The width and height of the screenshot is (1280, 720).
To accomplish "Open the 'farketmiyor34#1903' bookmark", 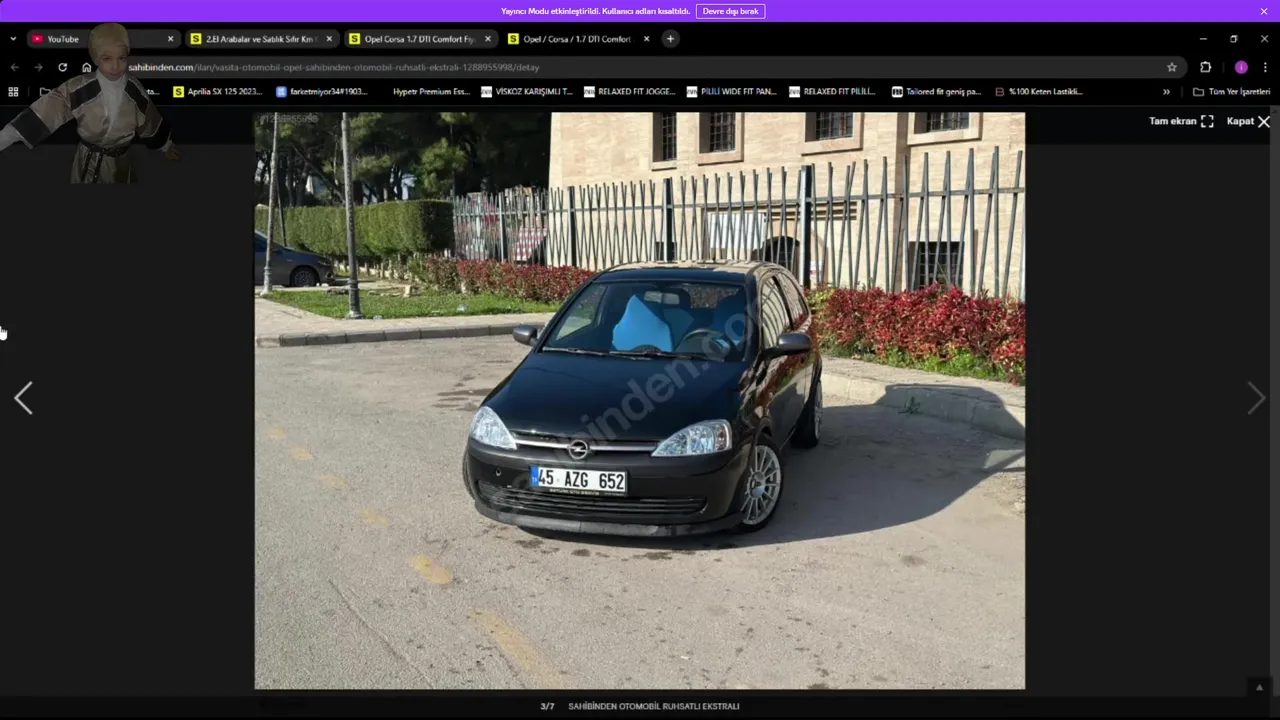I will pos(322,91).
